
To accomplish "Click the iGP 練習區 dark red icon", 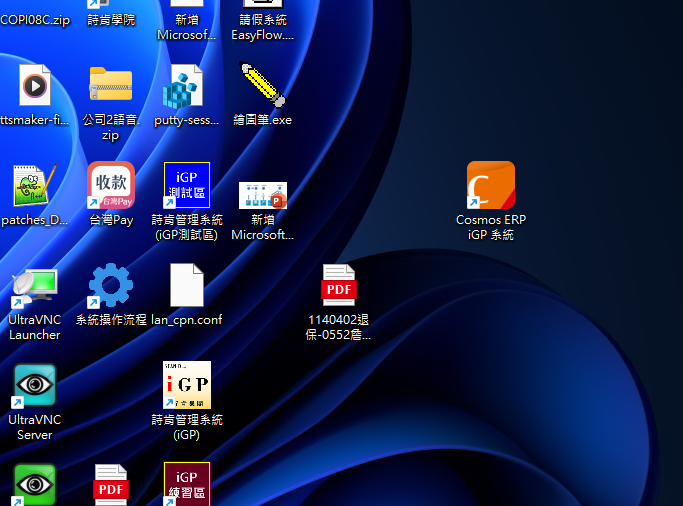I will pyautogui.click(x=187, y=483).
